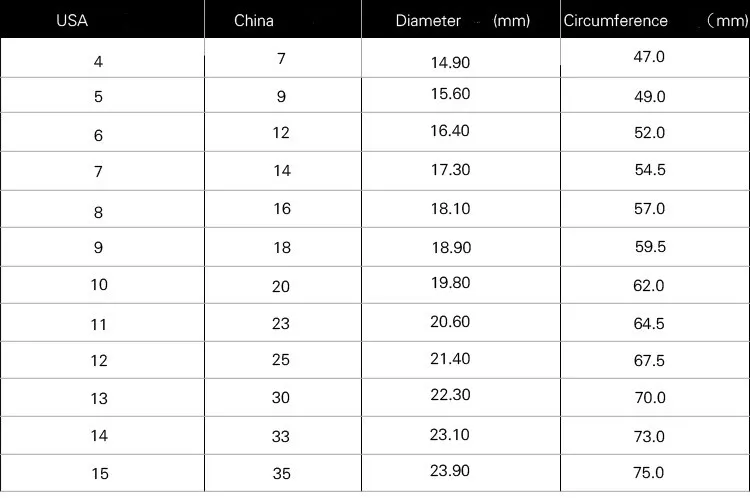Select China size 35 cell
Image resolution: width=750 pixels, height=504 pixels.
click(281, 473)
